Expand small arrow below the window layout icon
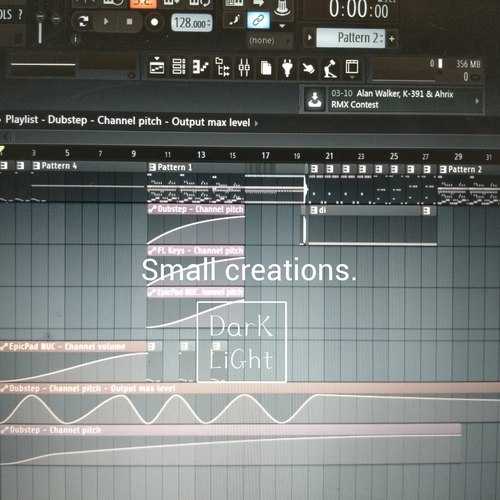The height and width of the screenshot is (500, 500). coord(352,78)
